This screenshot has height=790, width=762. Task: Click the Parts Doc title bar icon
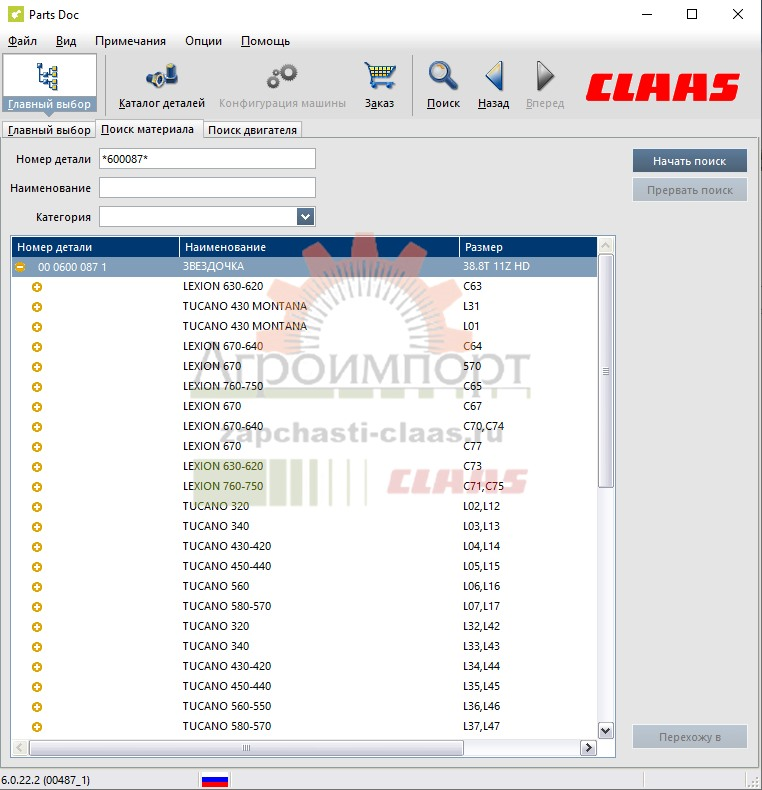pos(16,14)
